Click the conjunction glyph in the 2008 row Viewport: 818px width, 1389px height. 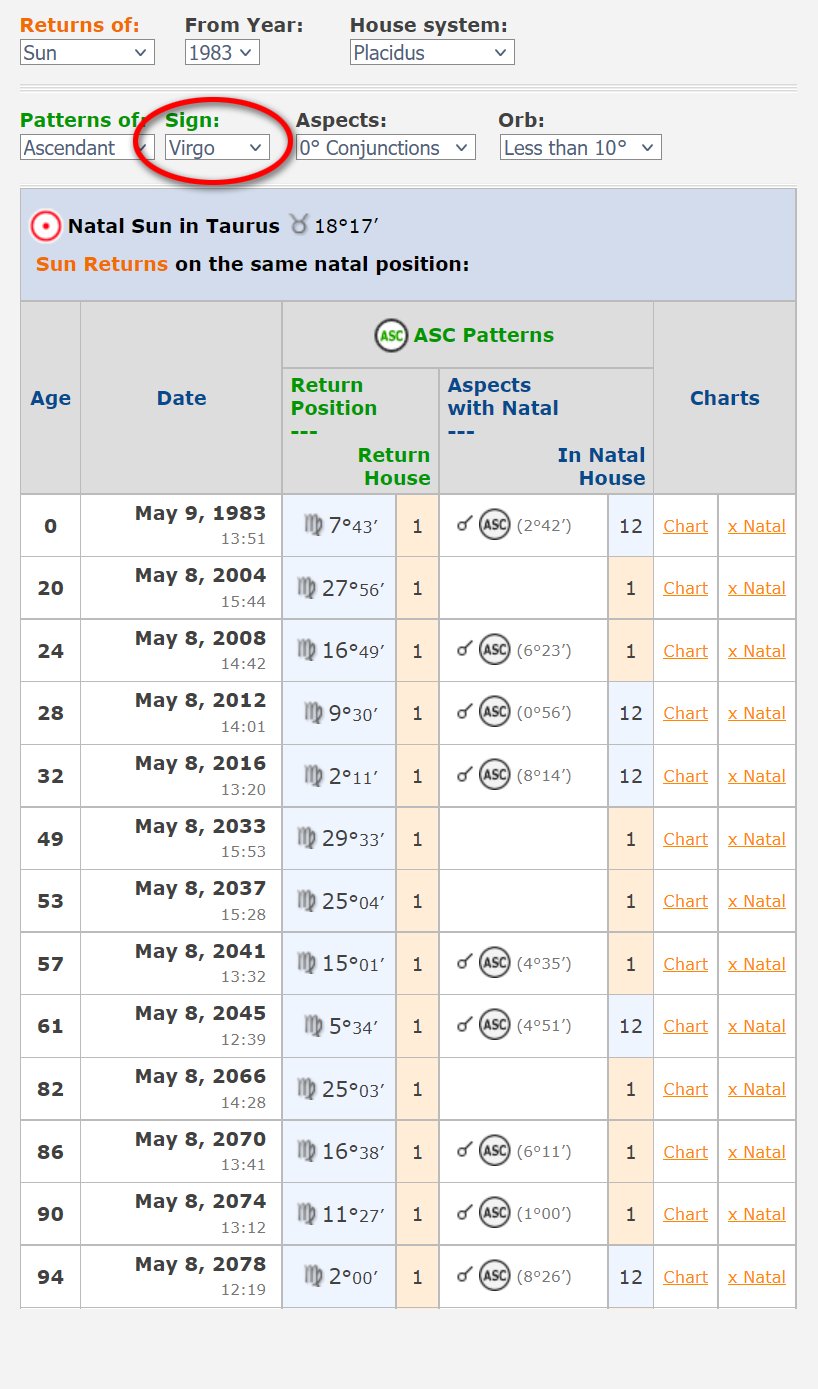tap(462, 650)
